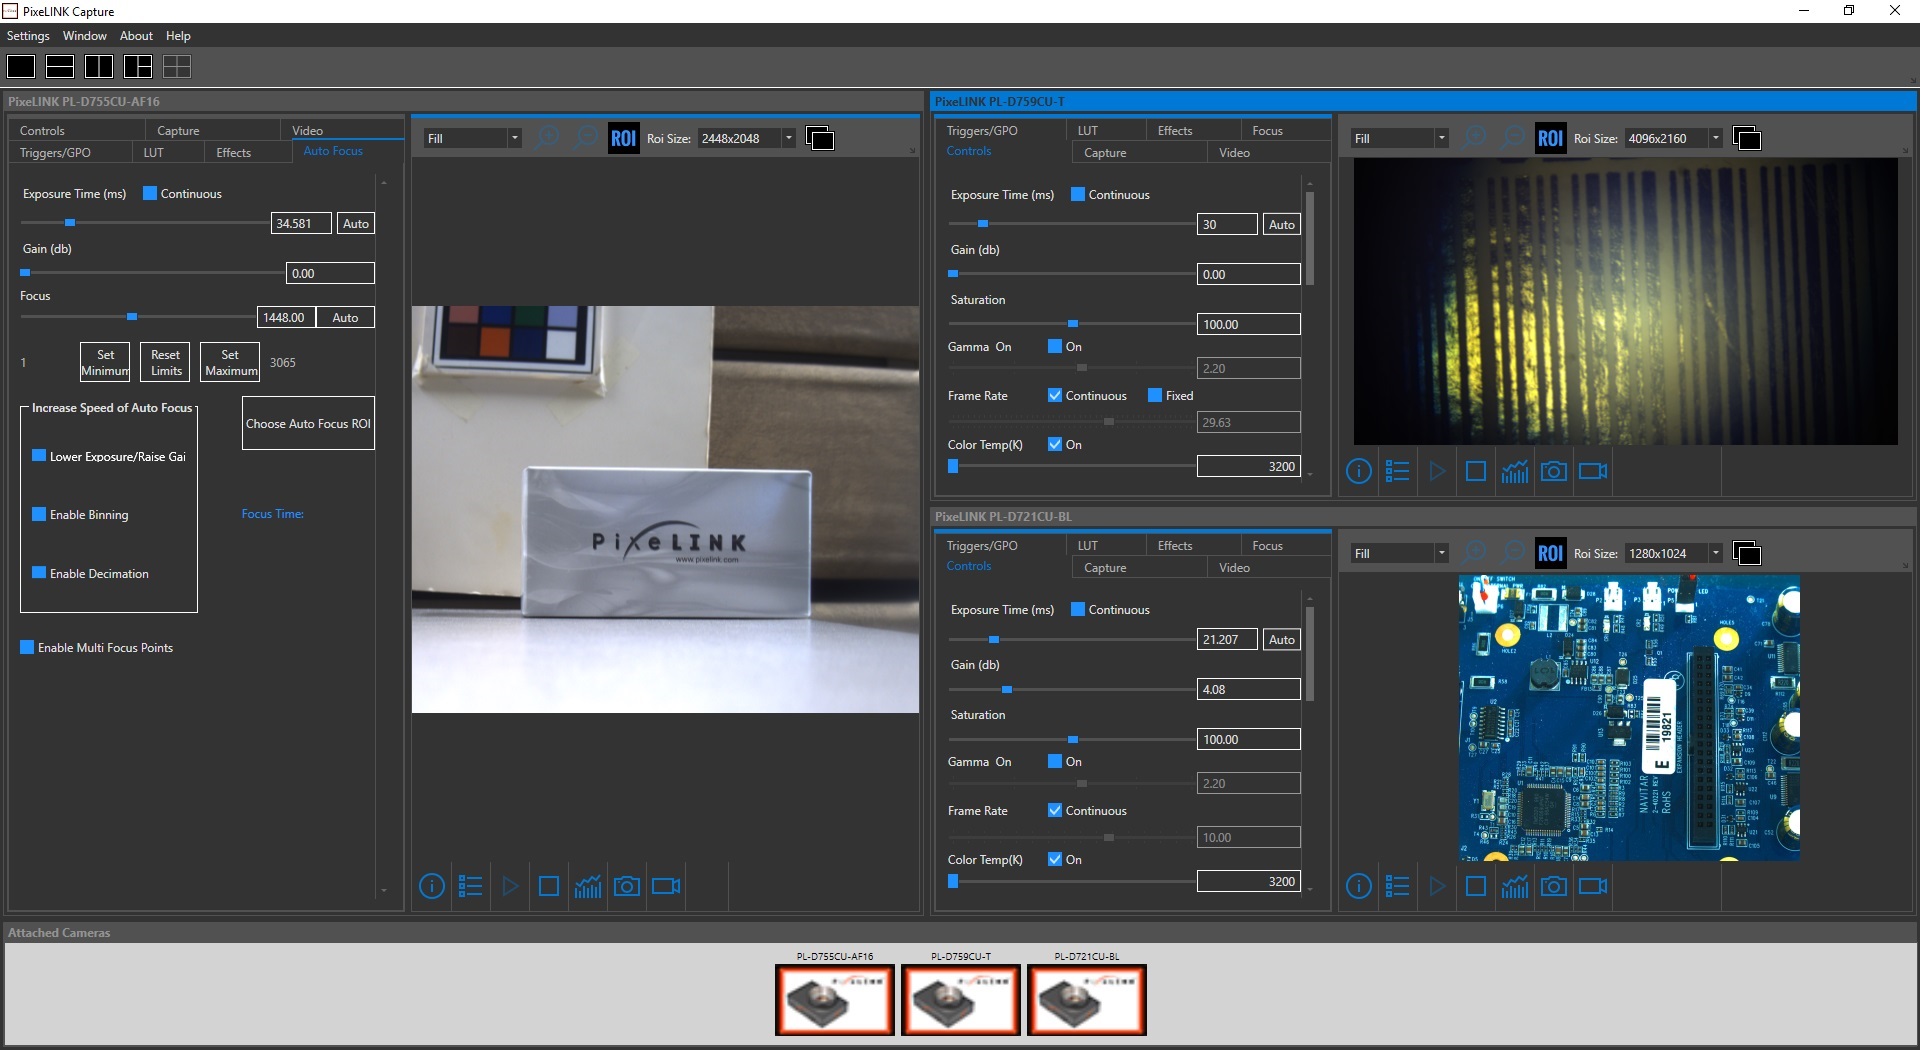1922x1050 pixels.
Task: Open the Roi Size 1280x1024 dropdown
Action: click(1716, 554)
